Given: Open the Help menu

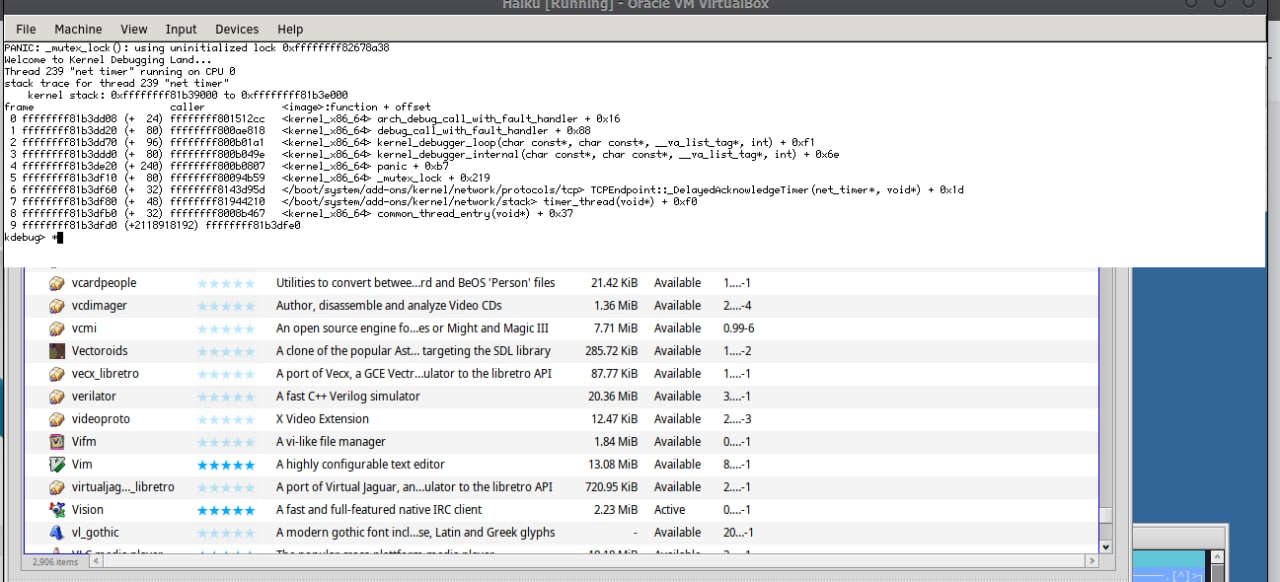Looking at the screenshot, I should point(290,29).
